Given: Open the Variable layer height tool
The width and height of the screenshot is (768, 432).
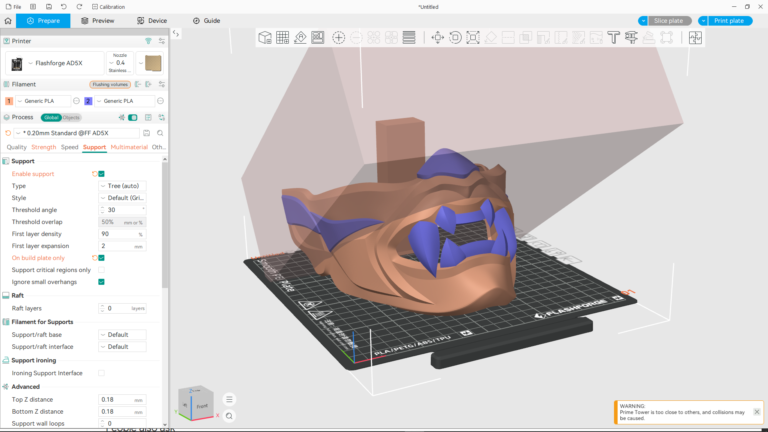Looking at the screenshot, I should coord(409,38).
